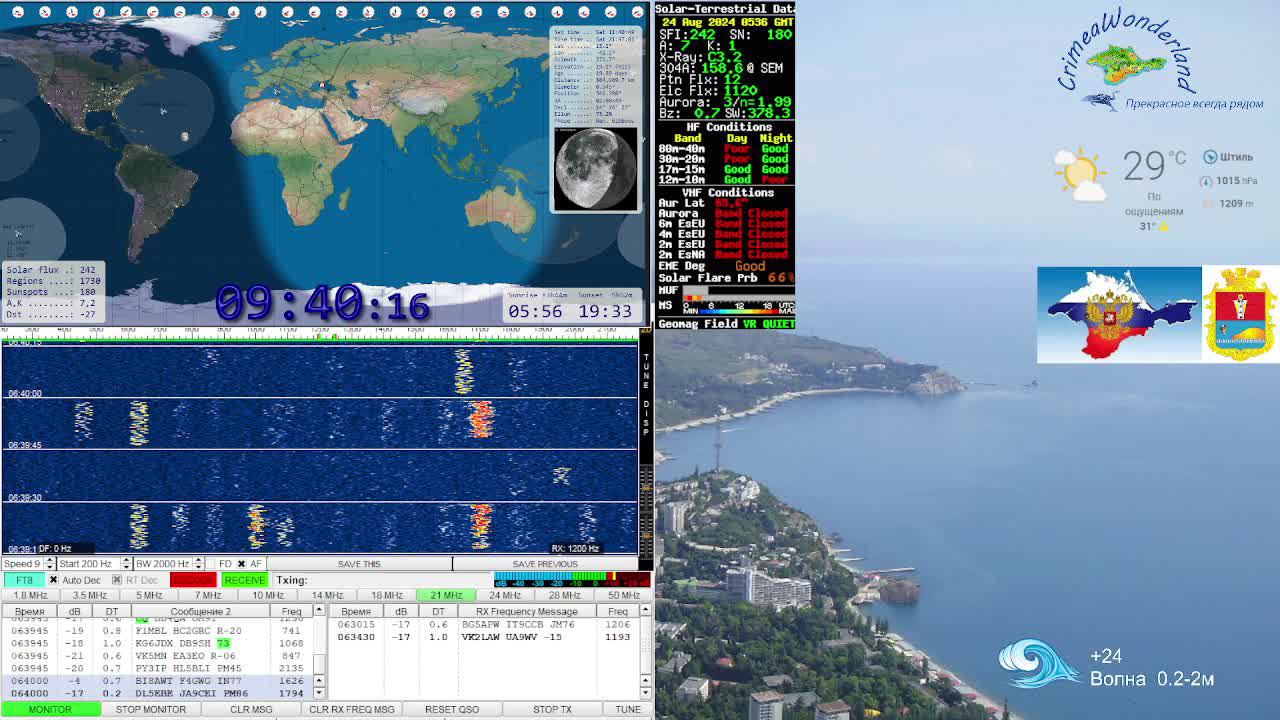Click the up arrow of the Сообщение 2 list scrollbar
The width and height of the screenshot is (1280, 720).
coord(319,611)
